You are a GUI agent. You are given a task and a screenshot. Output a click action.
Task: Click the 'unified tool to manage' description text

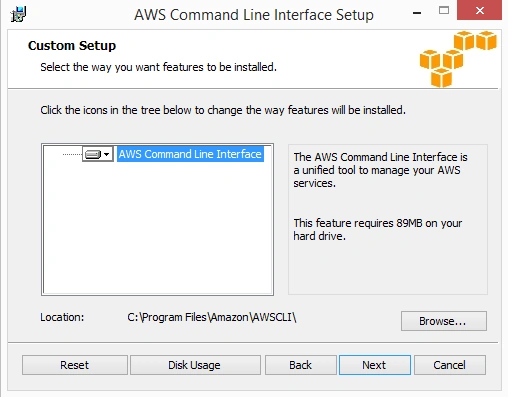click(x=380, y=170)
